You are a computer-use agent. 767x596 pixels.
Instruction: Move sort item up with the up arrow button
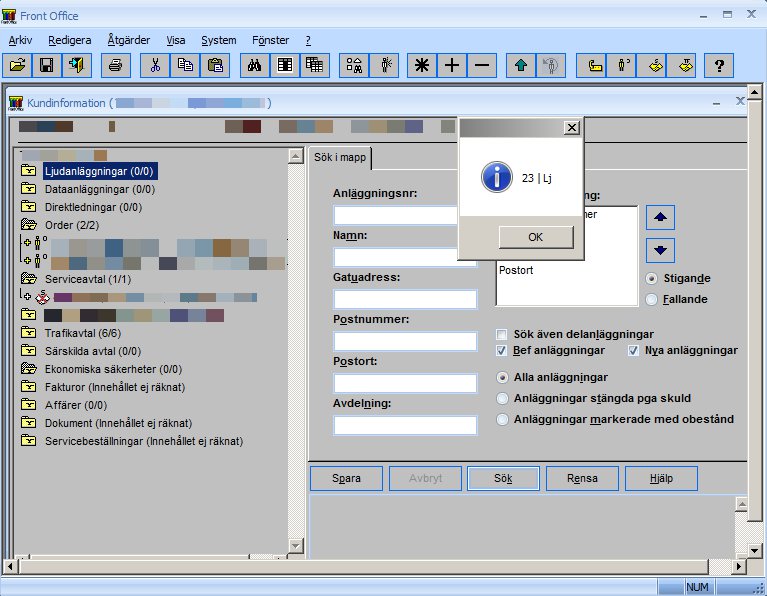[x=661, y=217]
